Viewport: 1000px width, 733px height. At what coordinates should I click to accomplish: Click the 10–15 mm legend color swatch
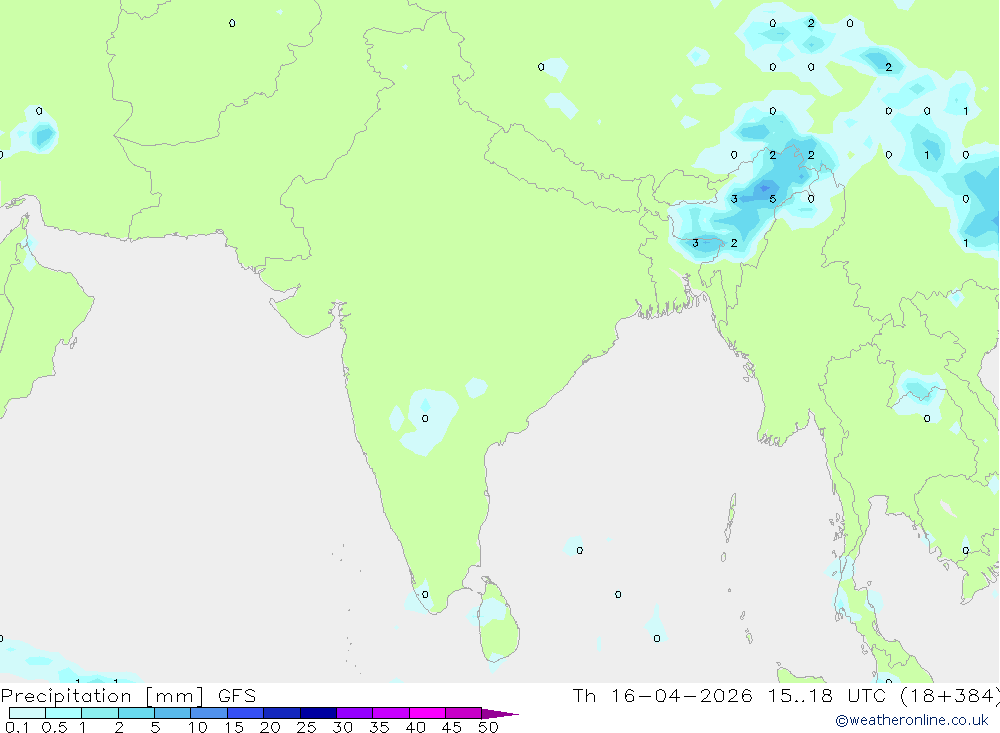pos(209,713)
